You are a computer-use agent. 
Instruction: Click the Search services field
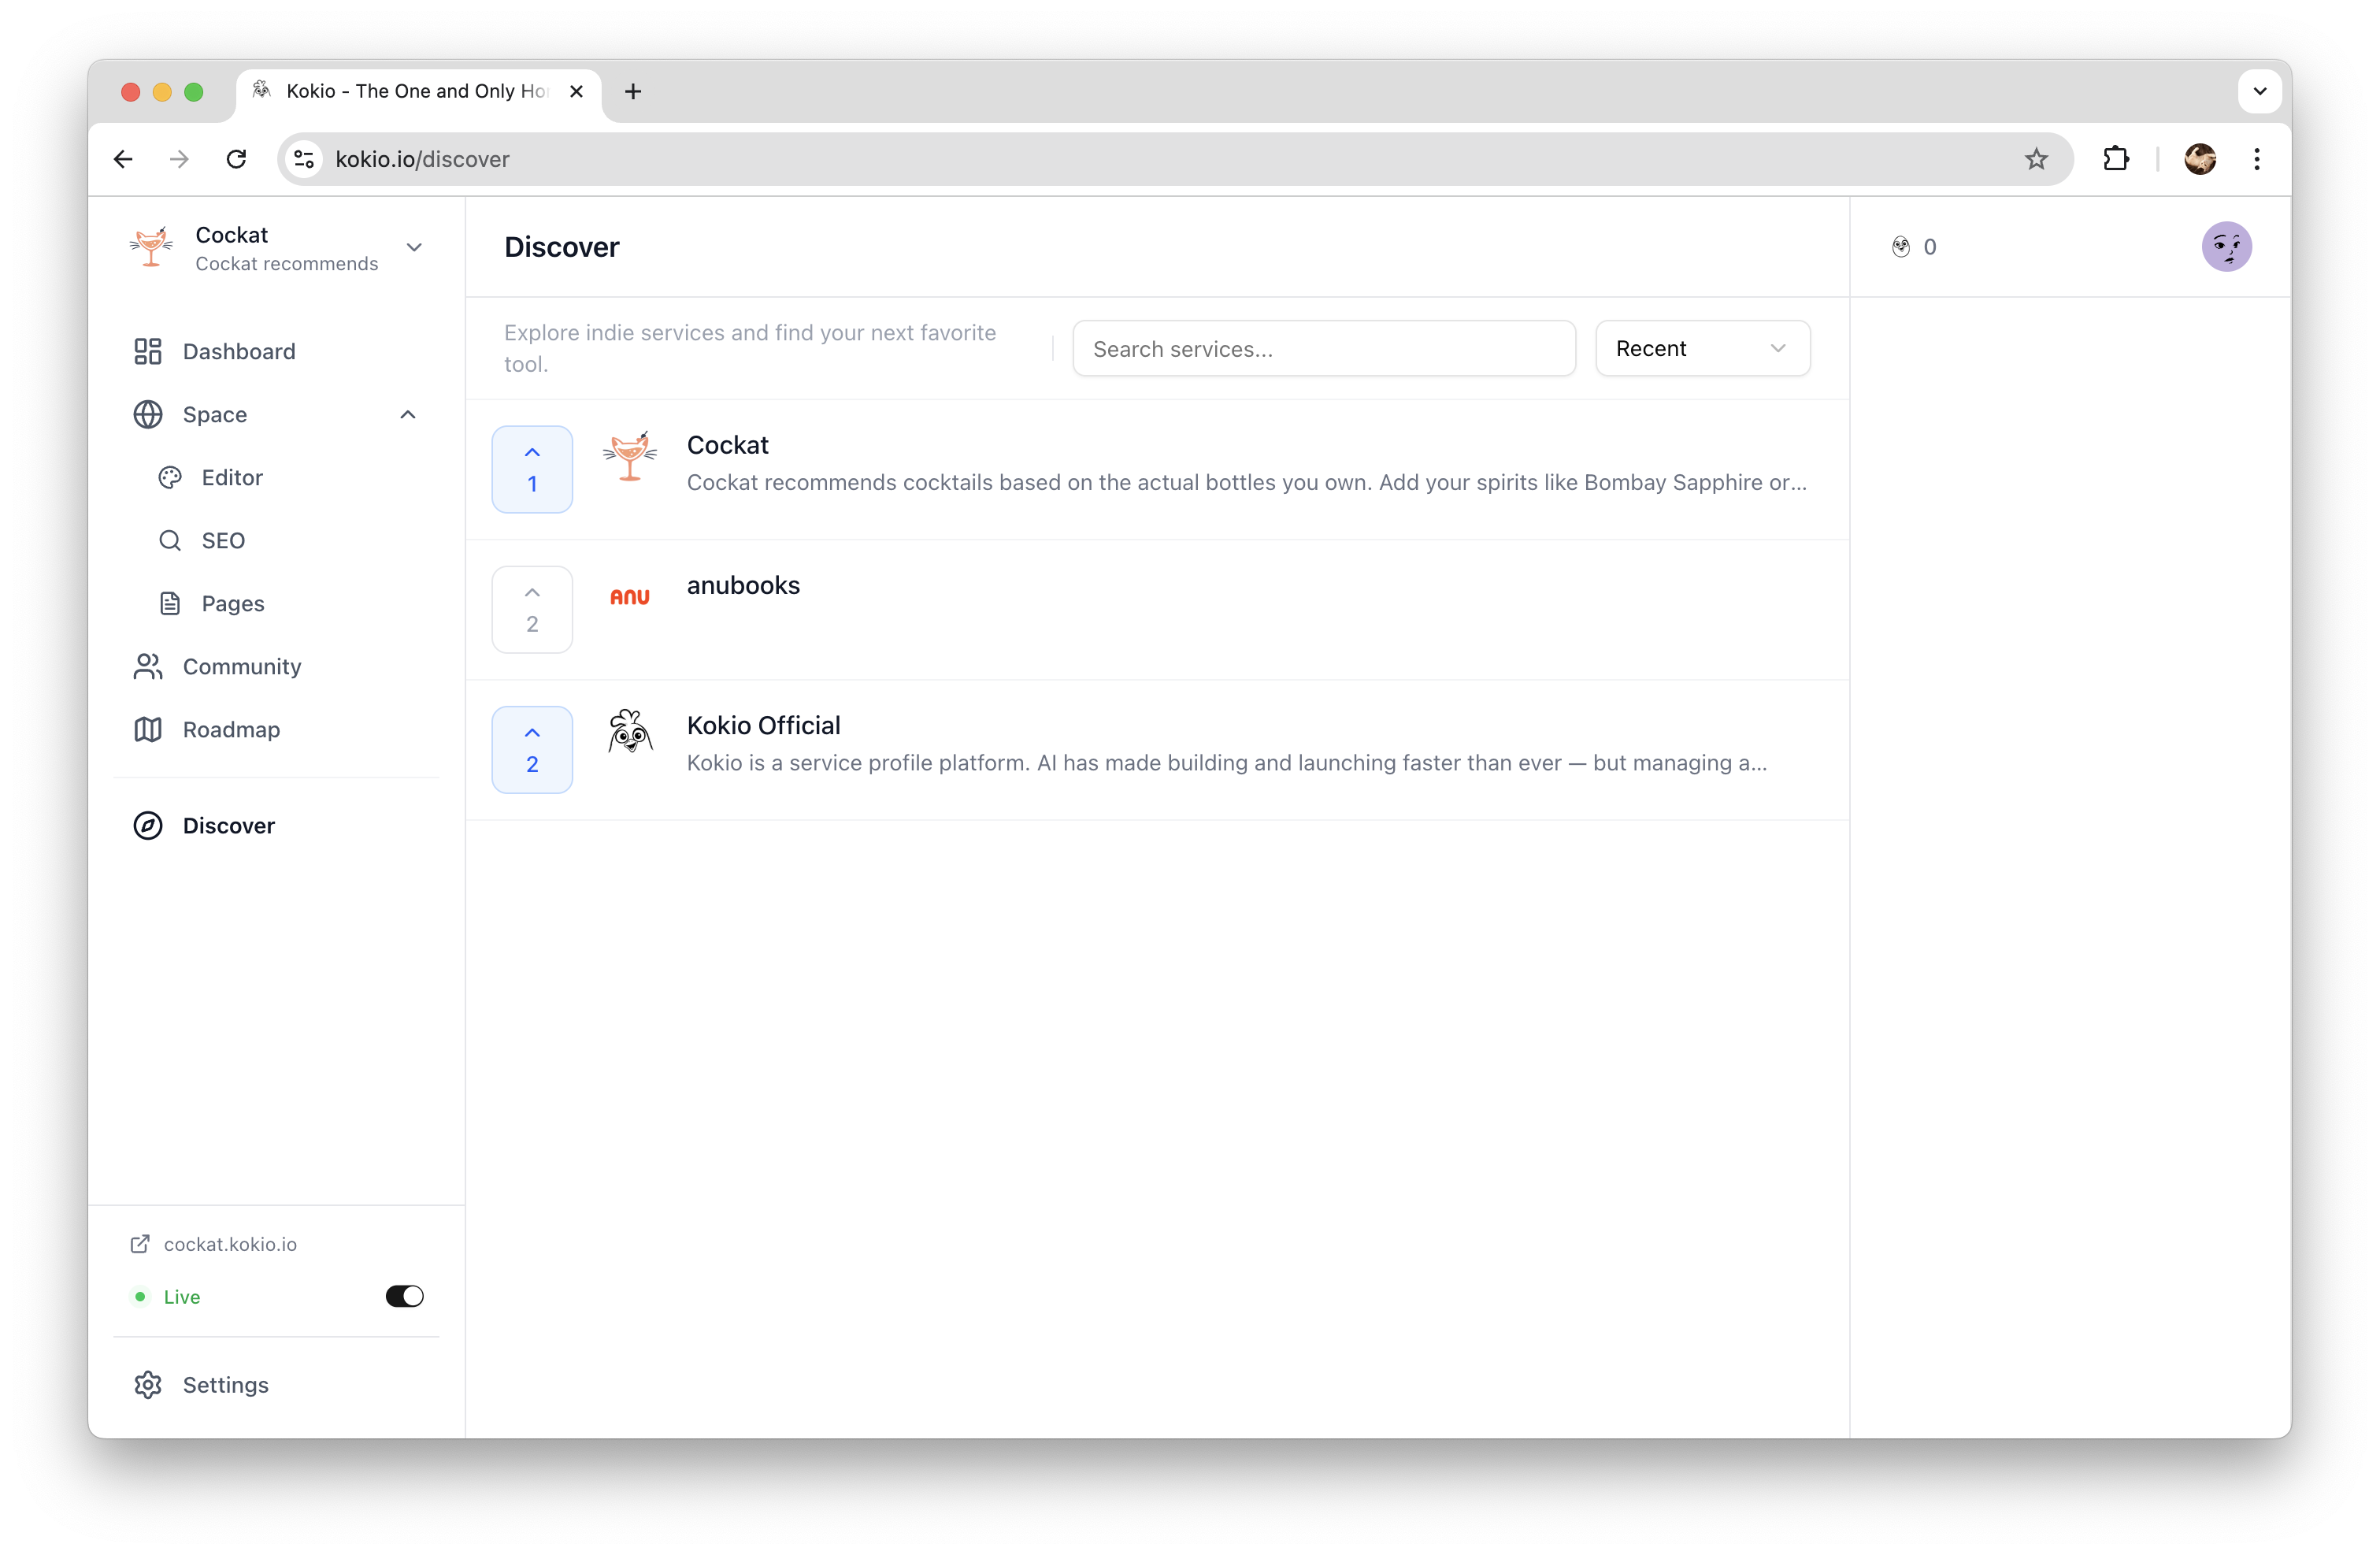[1324, 348]
